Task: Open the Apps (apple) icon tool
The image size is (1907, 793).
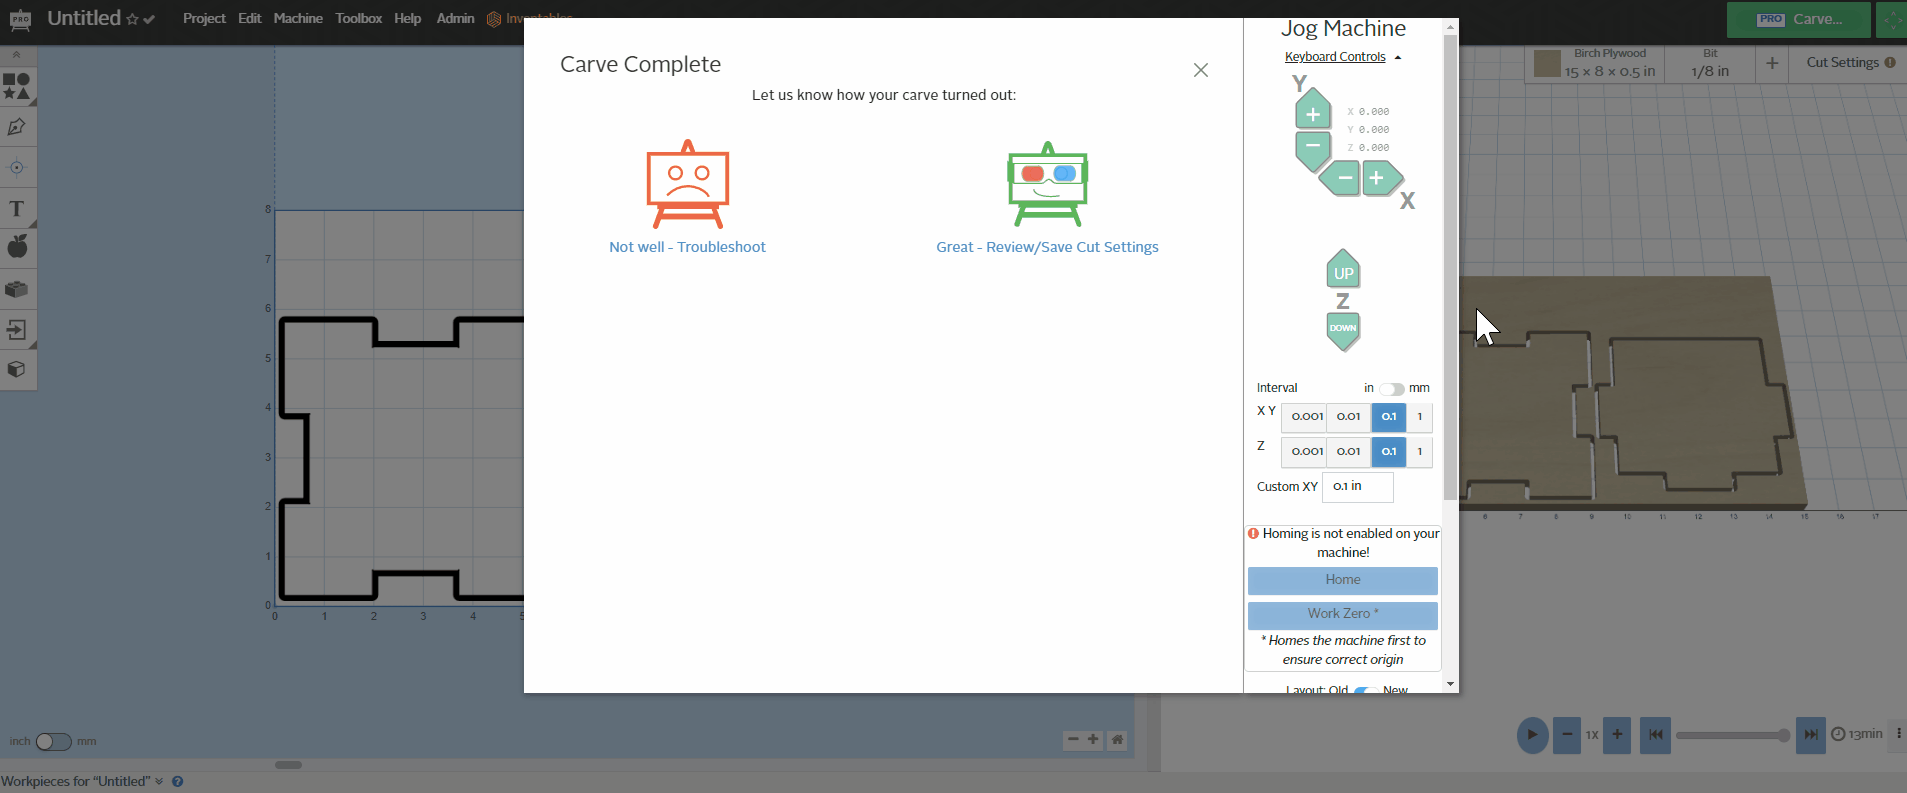Action: click(x=17, y=247)
